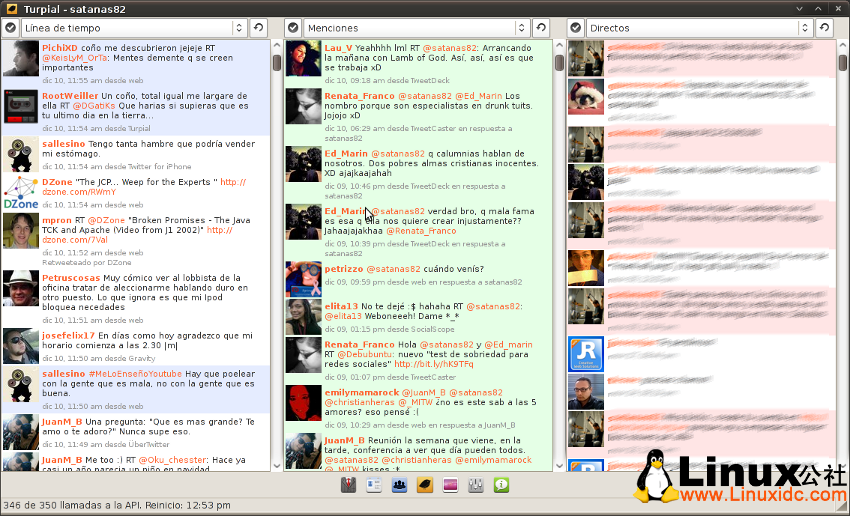Screen dimensions: 850x516
Task: Refresh the Línea de tiempo column
Action: pos(259,28)
